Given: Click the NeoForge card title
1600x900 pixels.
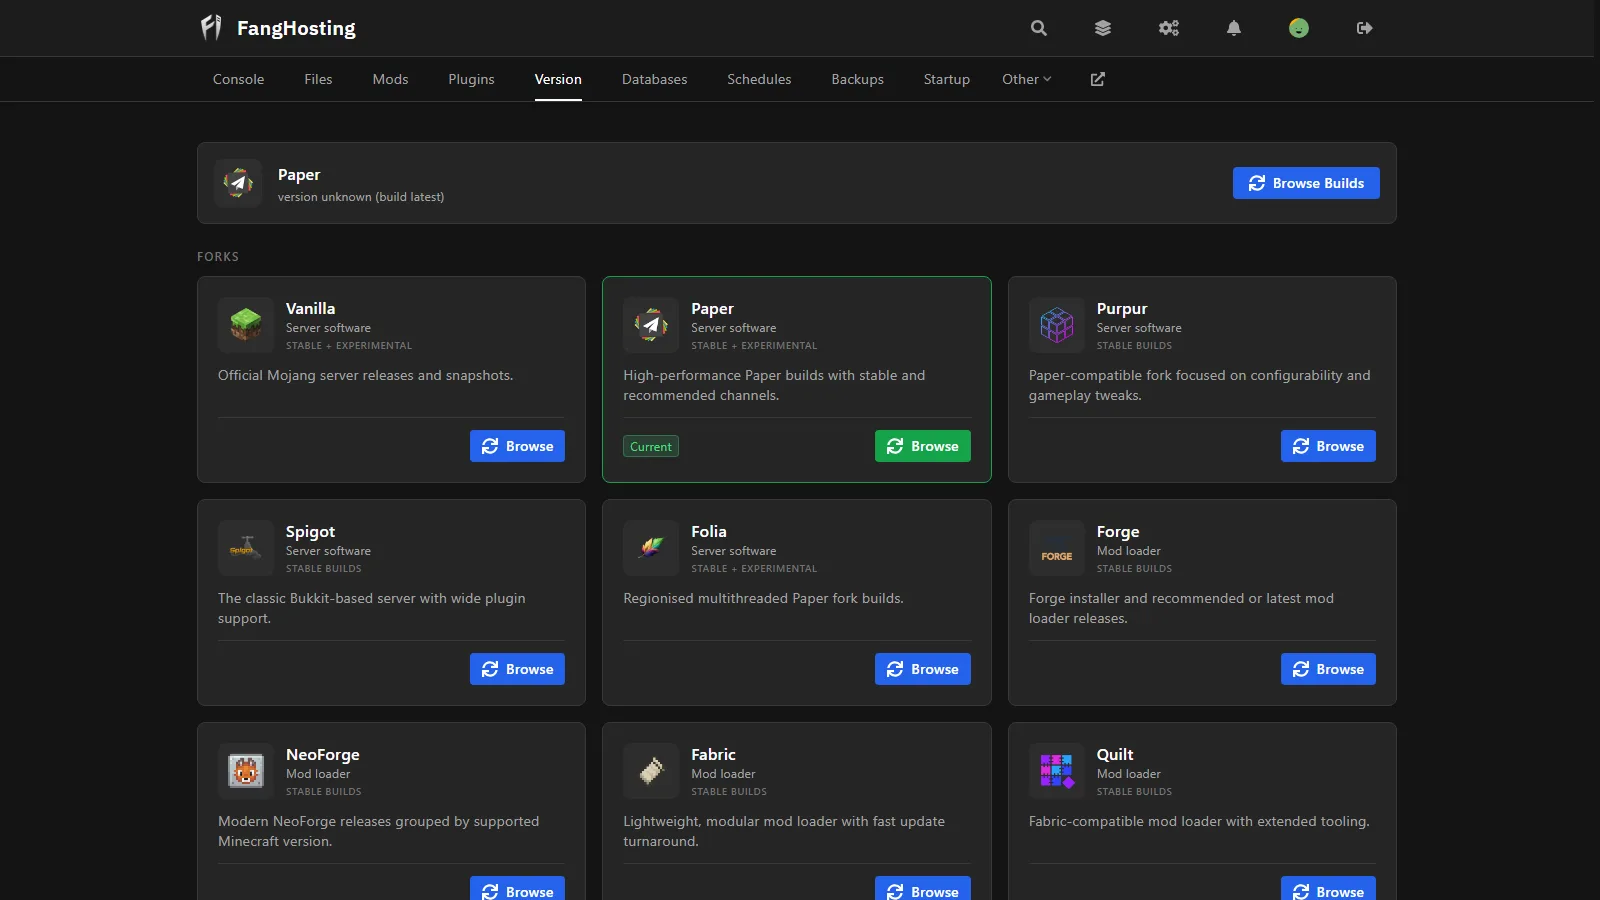Looking at the screenshot, I should pos(322,754).
